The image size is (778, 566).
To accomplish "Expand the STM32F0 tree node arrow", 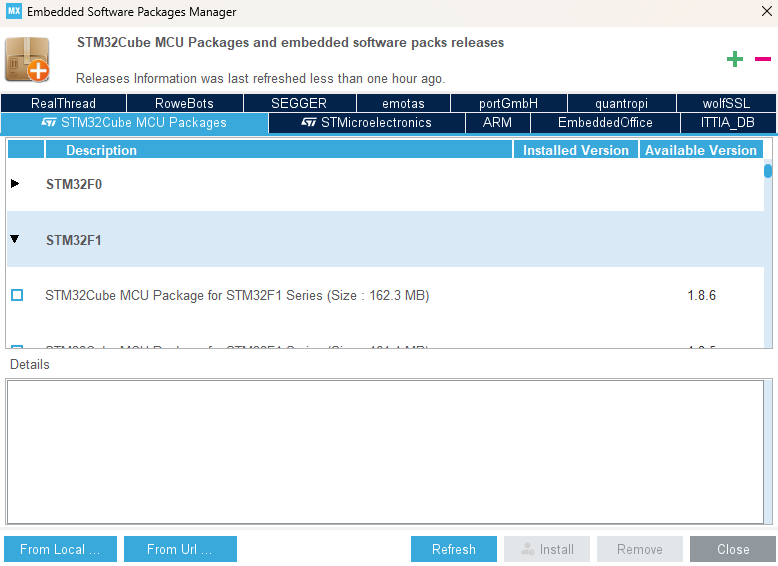I will pos(15,184).
